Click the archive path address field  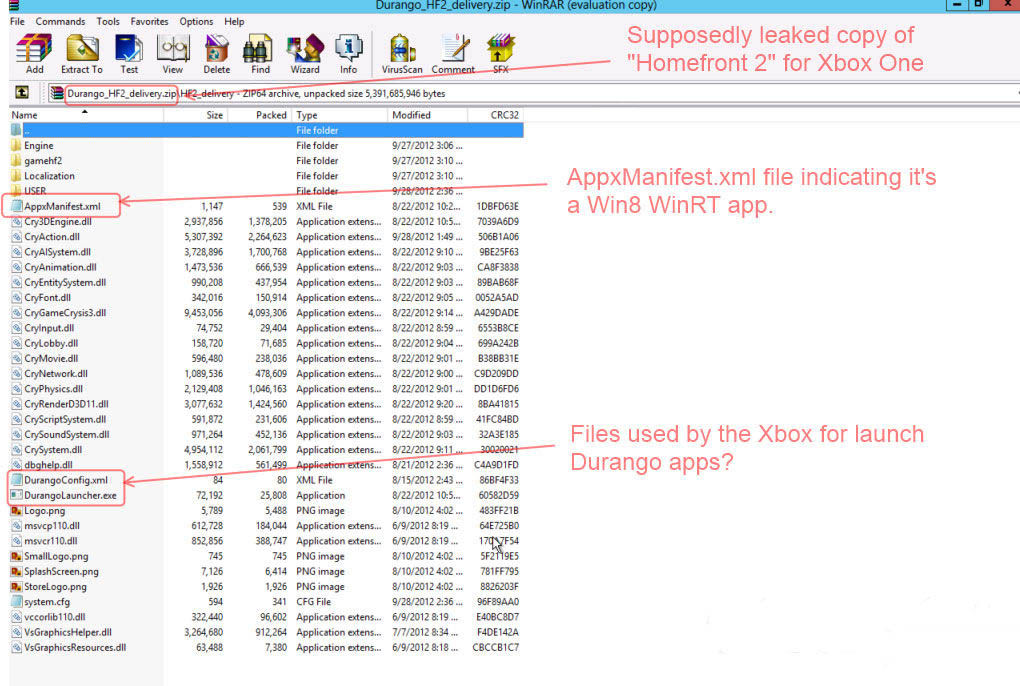click(533, 94)
